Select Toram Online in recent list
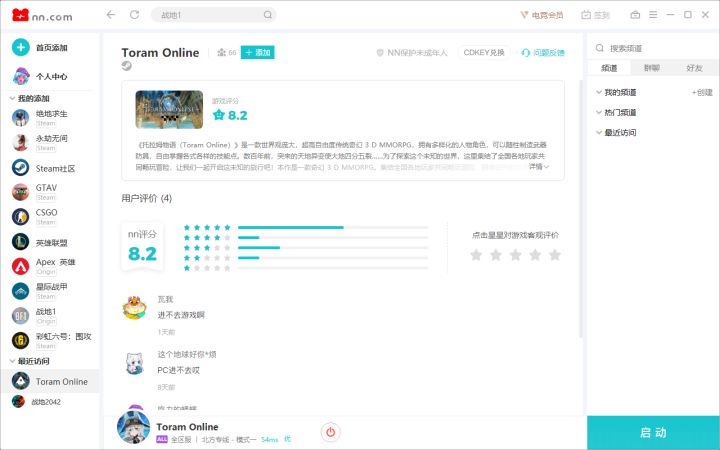 click(50, 381)
